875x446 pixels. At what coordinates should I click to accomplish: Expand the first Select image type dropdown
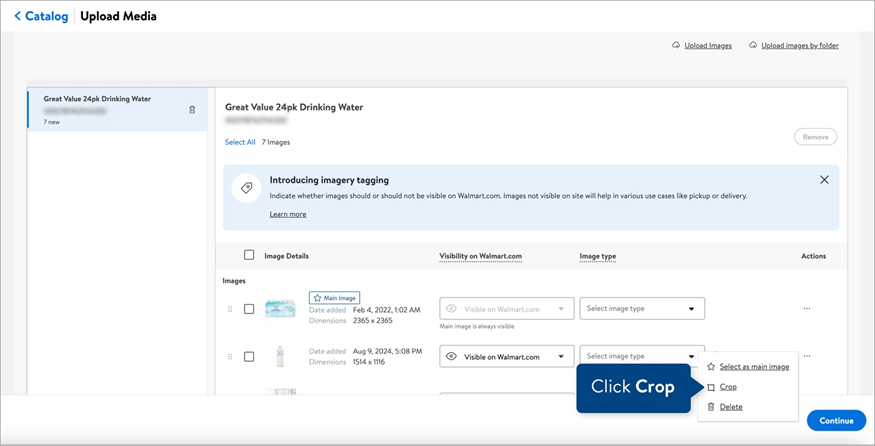(x=642, y=309)
